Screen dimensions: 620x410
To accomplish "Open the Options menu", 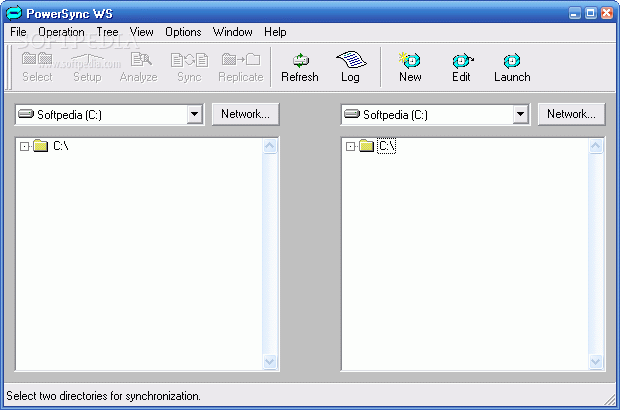I will pos(183,32).
